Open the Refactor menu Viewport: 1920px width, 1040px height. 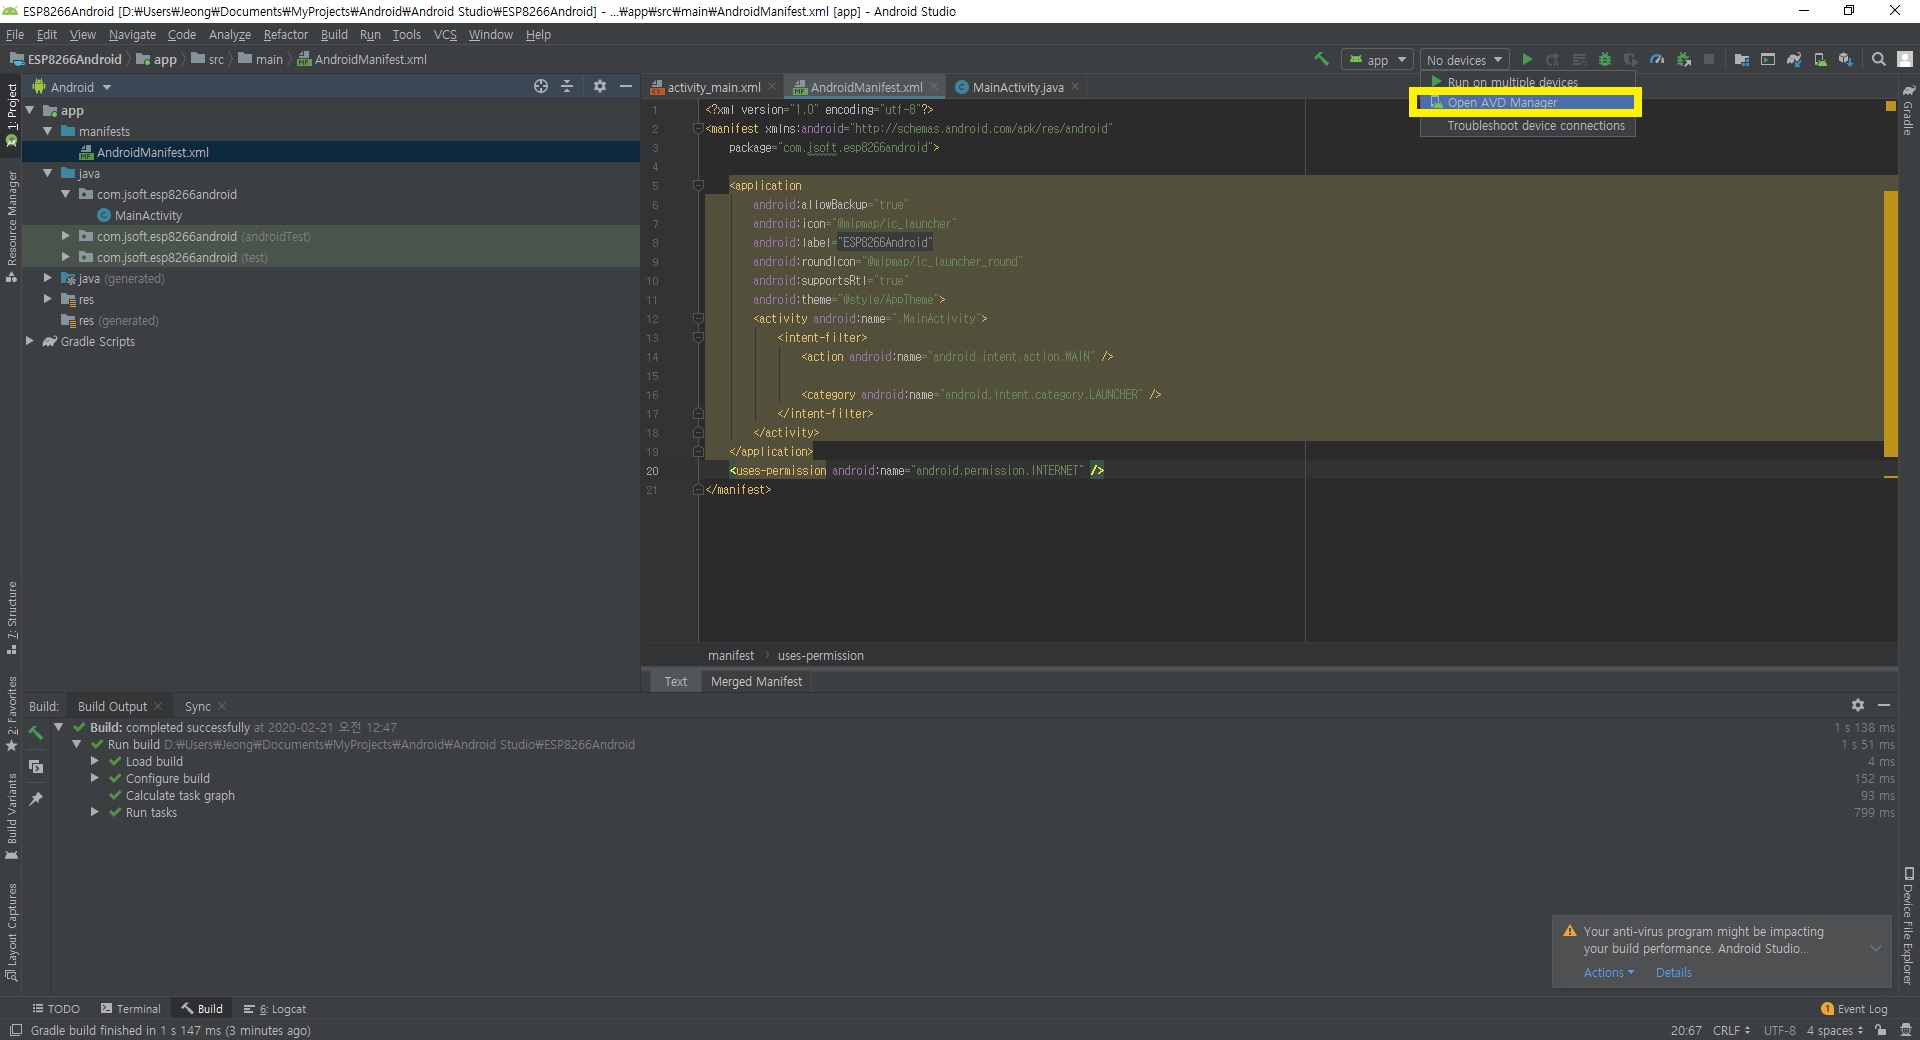coord(286,34)
